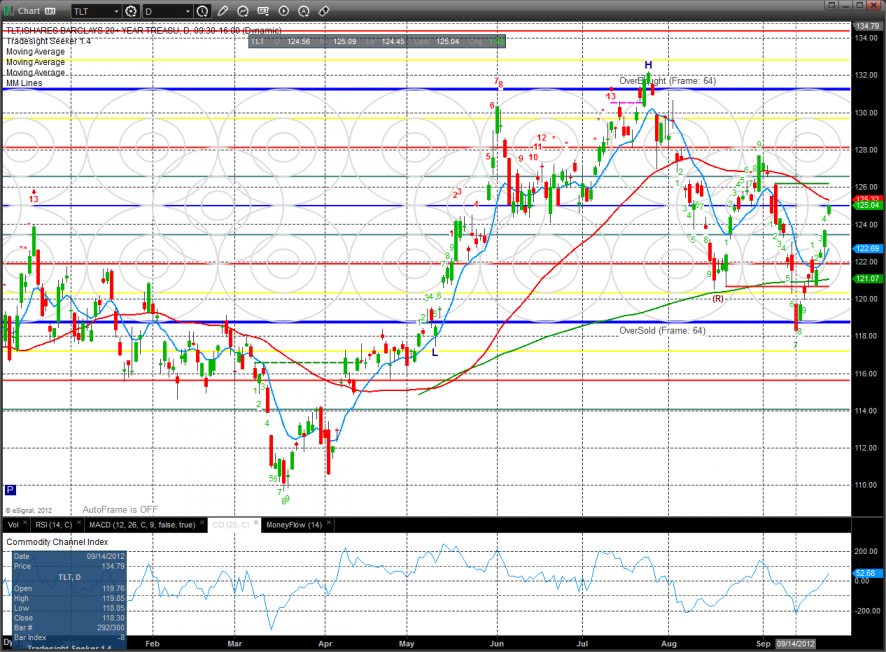Switch to the MoneyFlow (14) tab

tap(292, 524)
